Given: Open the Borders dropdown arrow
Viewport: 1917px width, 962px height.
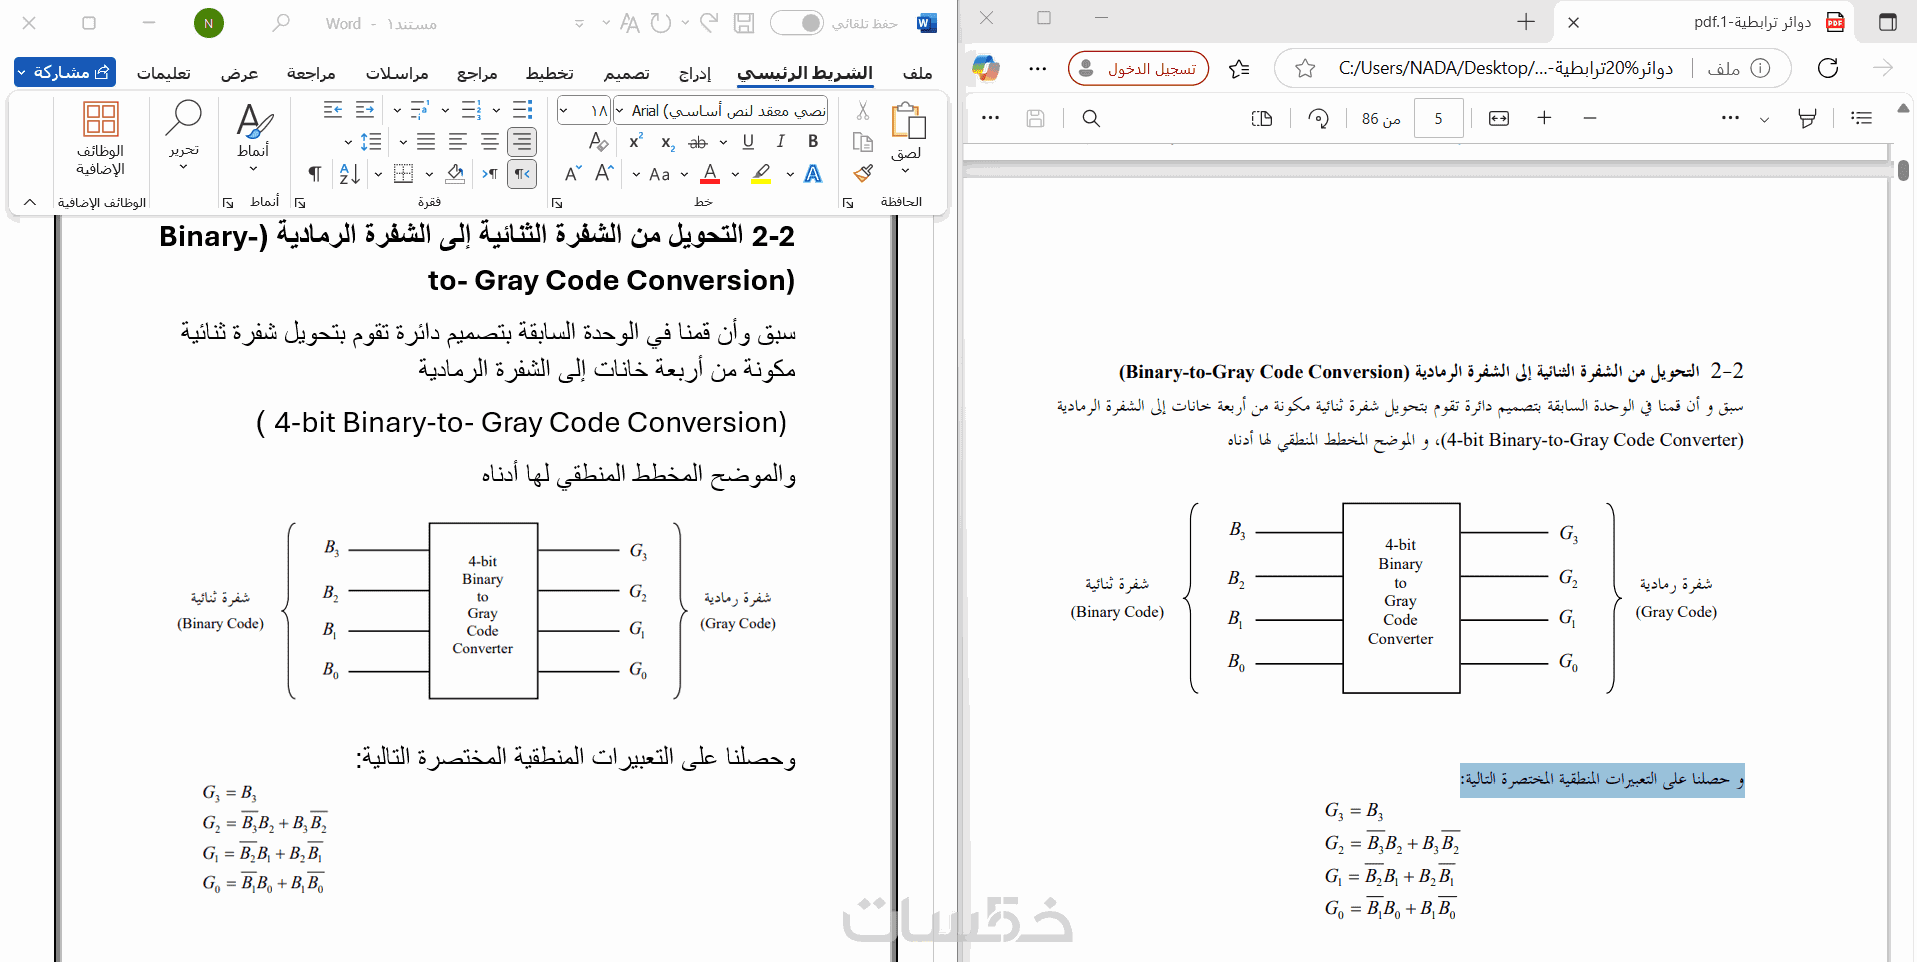Looking at the screenshot, I should coord(378,174).
